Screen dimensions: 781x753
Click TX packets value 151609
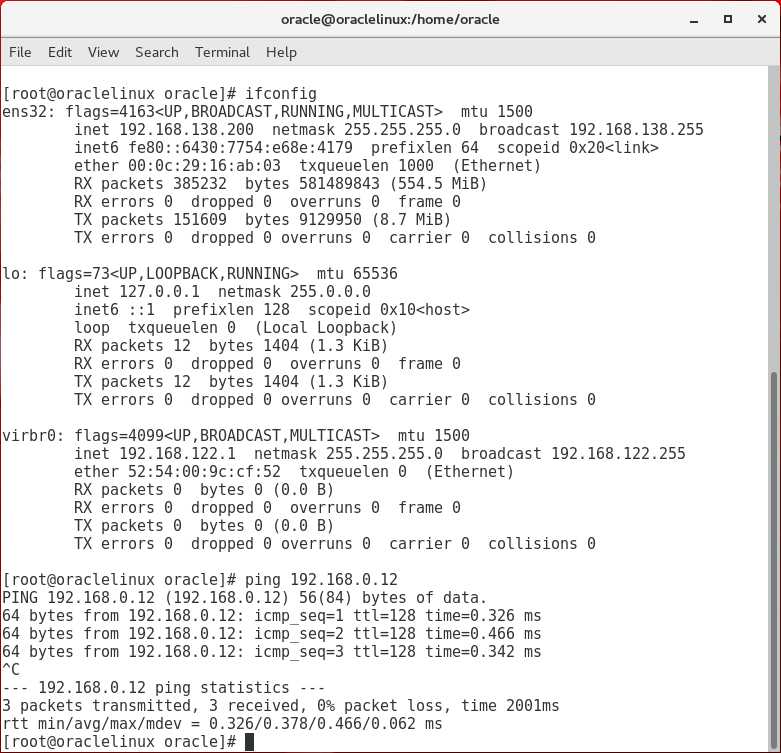(x=200, y=220)
